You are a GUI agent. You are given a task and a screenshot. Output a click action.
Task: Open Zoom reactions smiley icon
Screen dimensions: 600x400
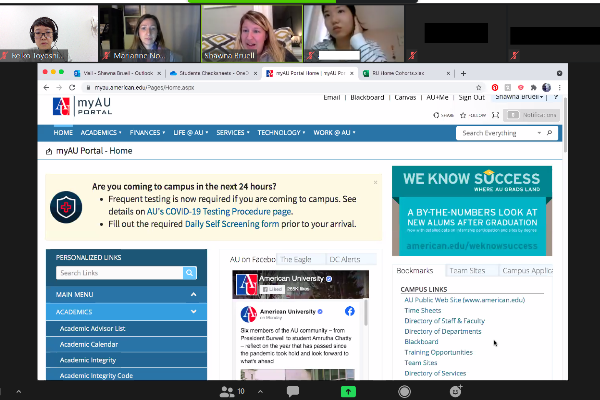(x=455, y=391)
